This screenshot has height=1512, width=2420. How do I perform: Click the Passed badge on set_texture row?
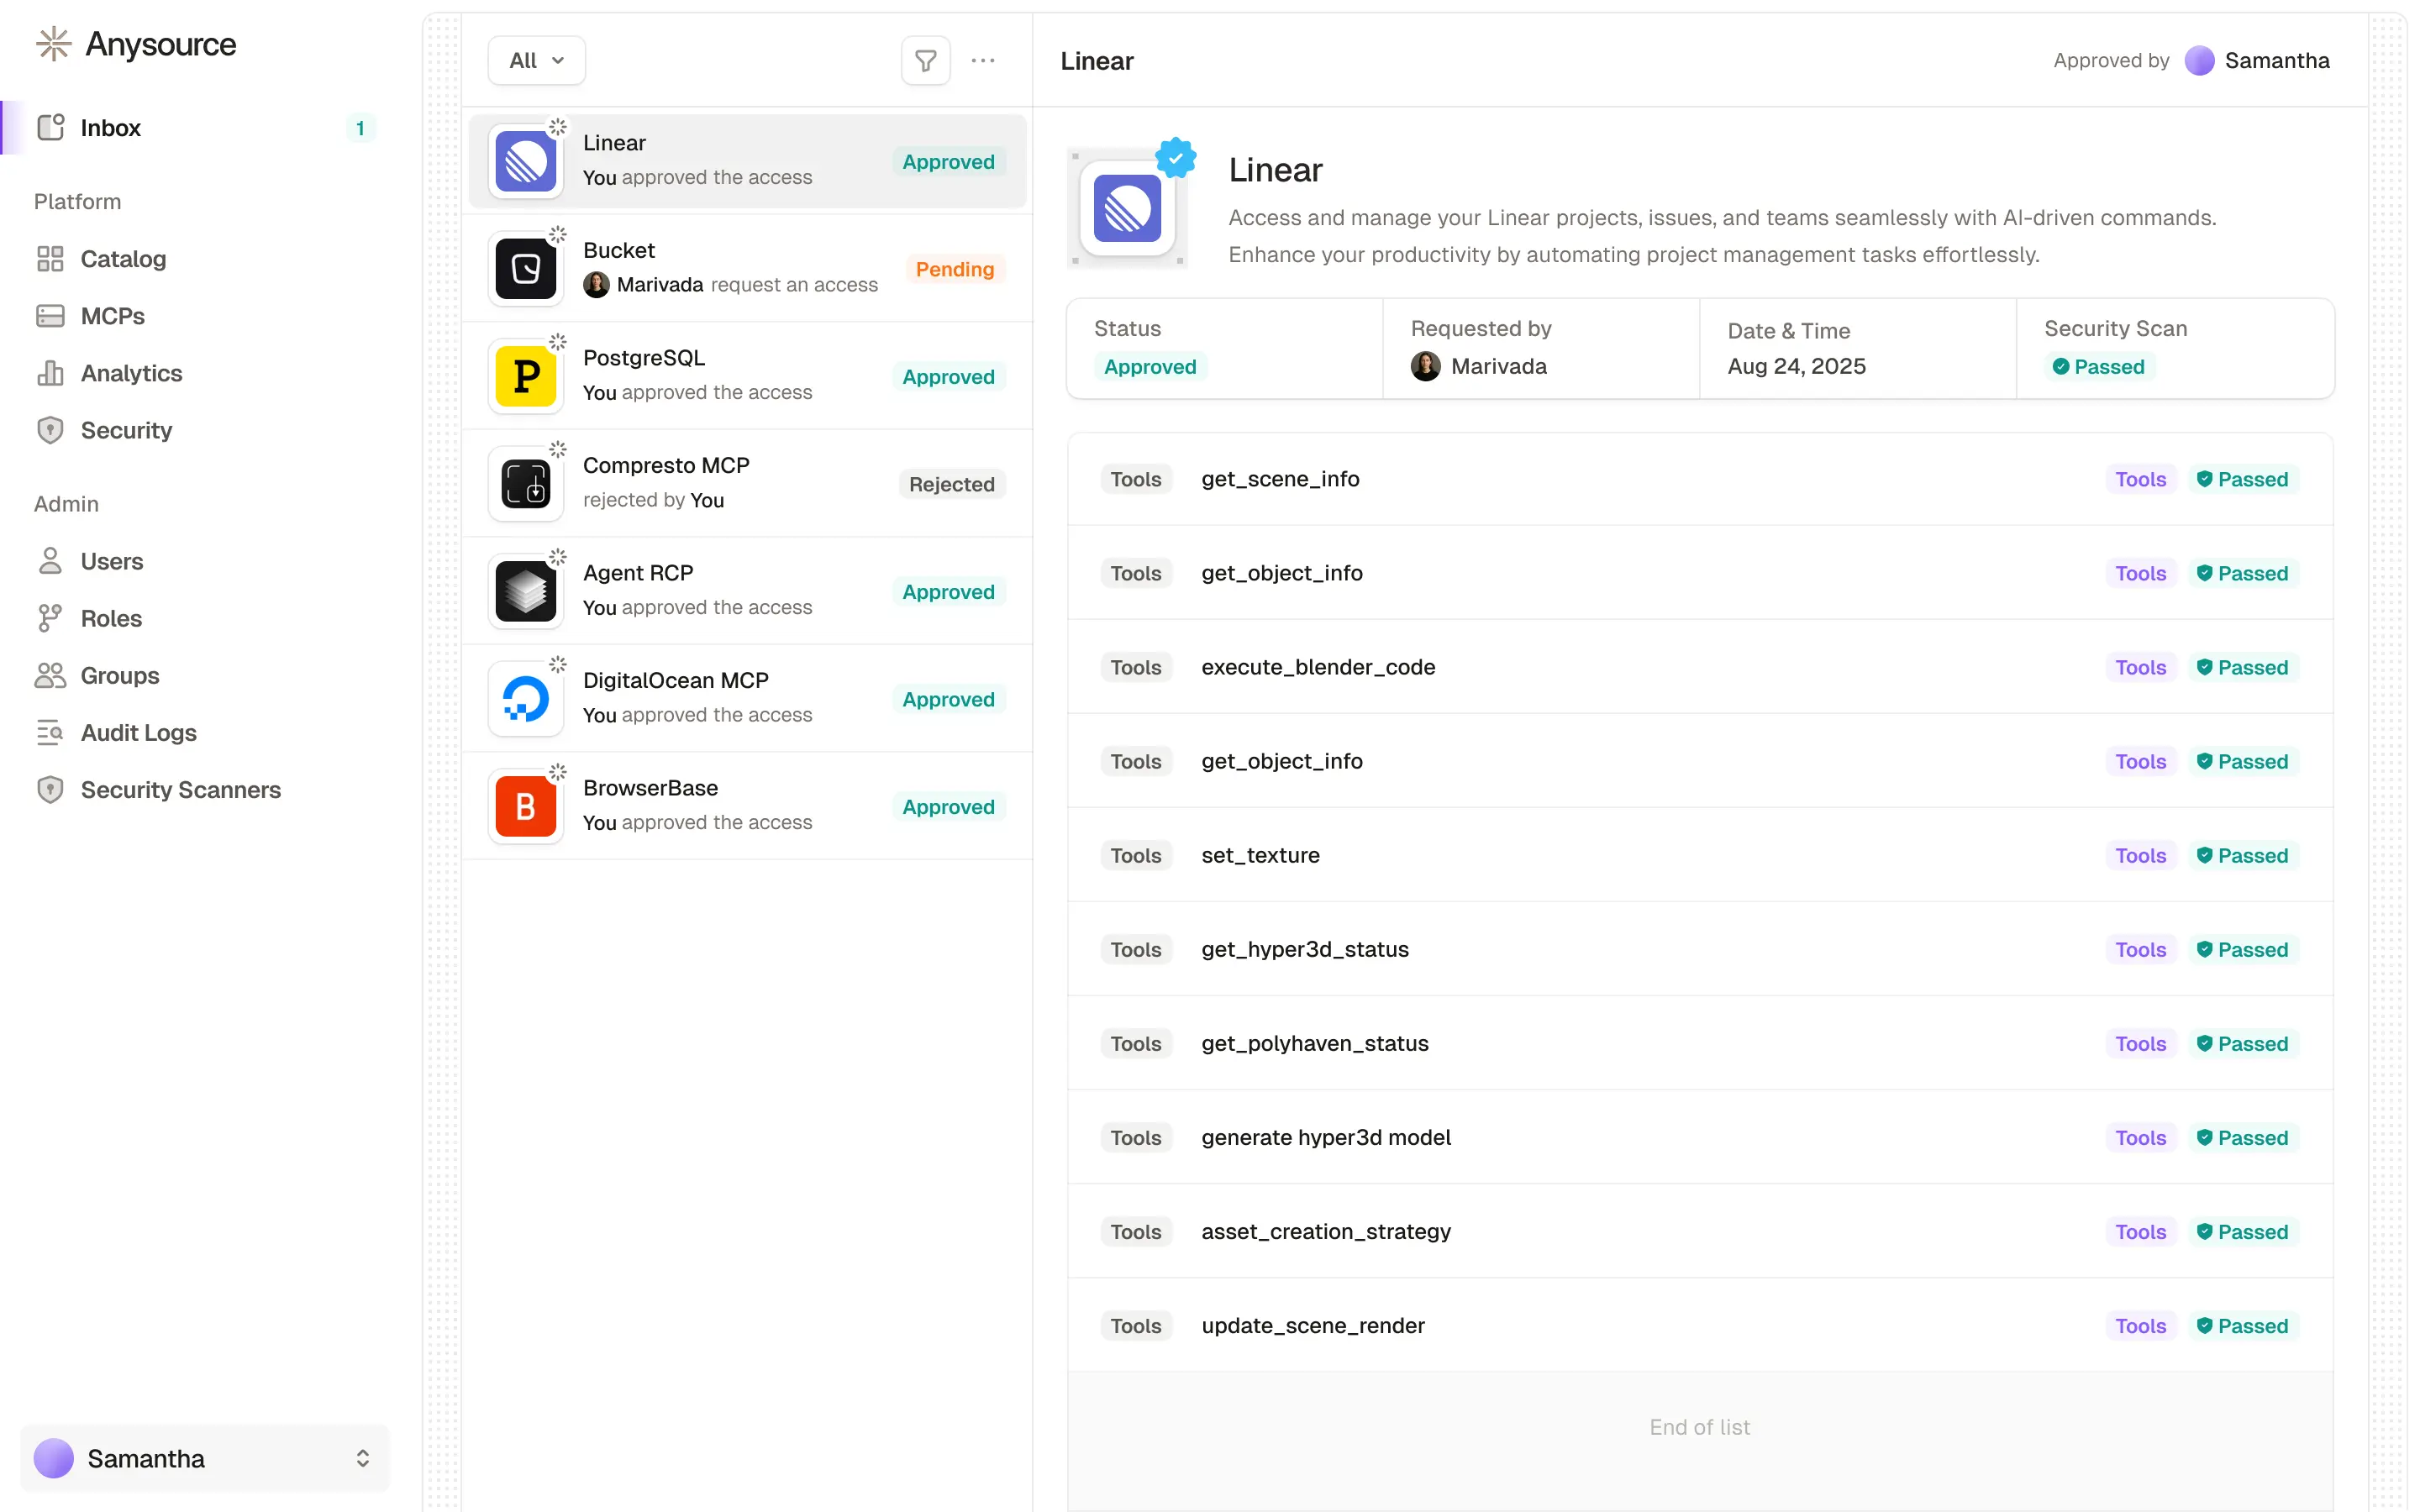[x=2241, y=856]
